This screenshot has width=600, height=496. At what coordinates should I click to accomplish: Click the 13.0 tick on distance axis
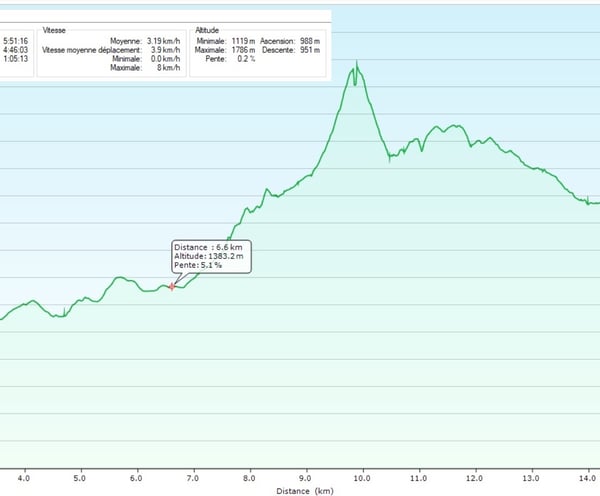coord(531,478)
